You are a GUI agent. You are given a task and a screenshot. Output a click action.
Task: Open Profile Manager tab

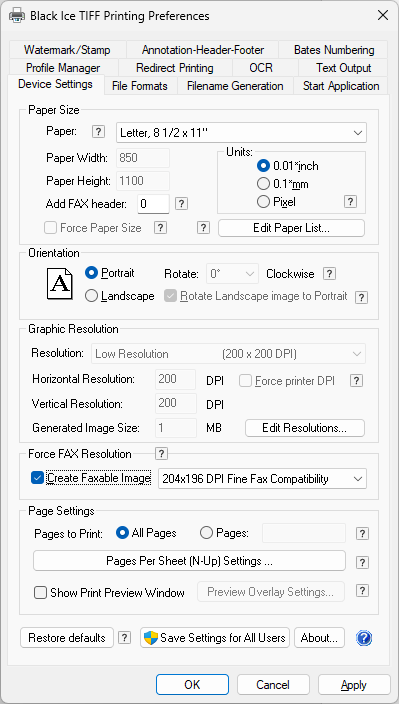coord(63,68)
